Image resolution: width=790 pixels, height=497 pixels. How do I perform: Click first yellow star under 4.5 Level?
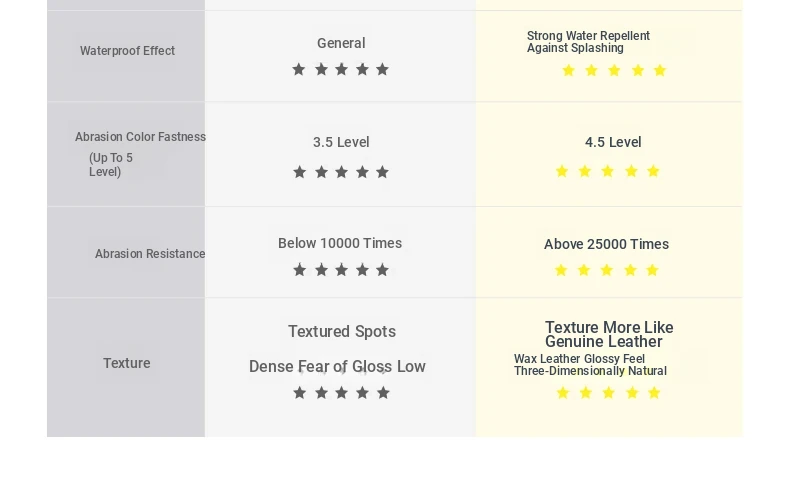point(561,171)
